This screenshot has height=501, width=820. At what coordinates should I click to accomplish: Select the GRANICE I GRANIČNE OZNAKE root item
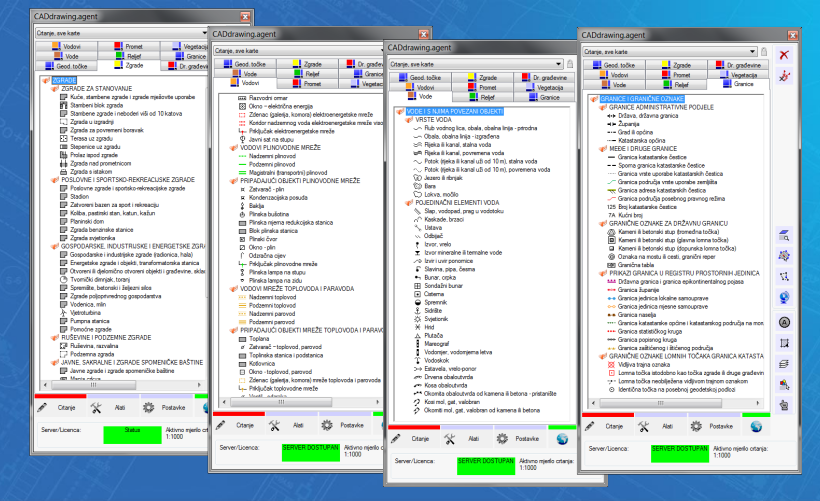tap(642, 99)
